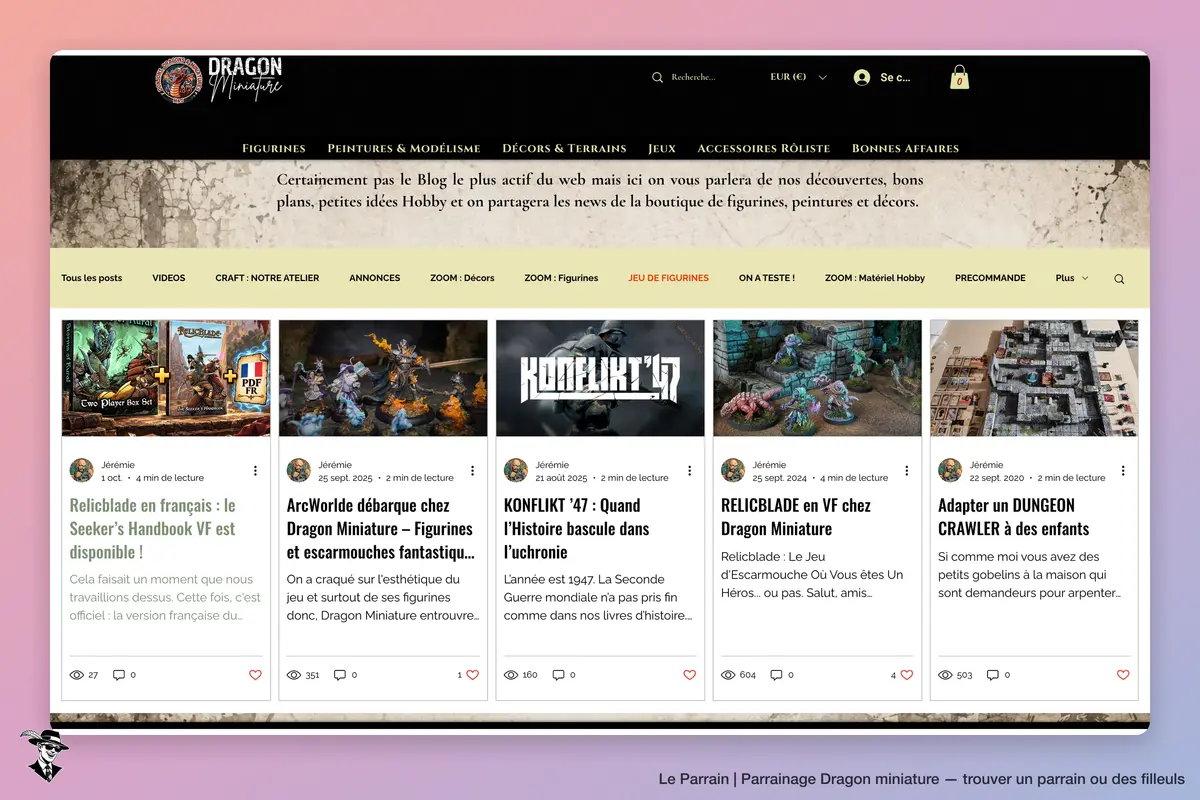Click the Se connecter login link
Image resolution: width=1200 pixels, height=800 pixels.
point(895,77)
